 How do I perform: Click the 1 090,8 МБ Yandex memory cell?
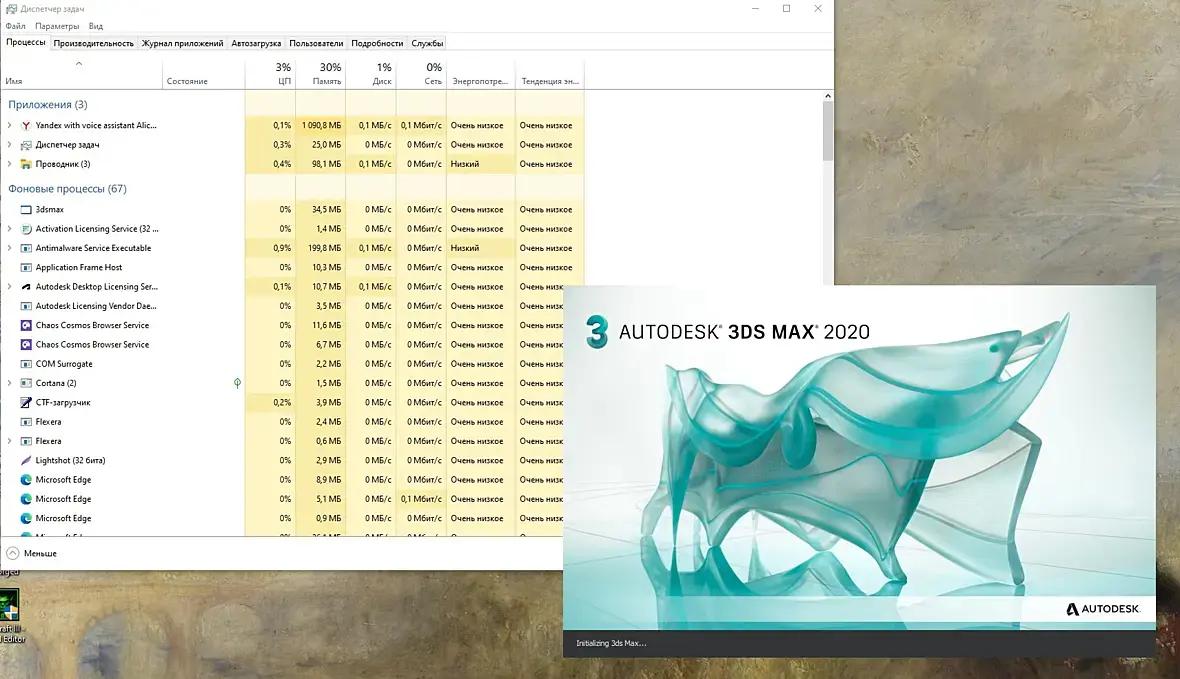[321, 126]
